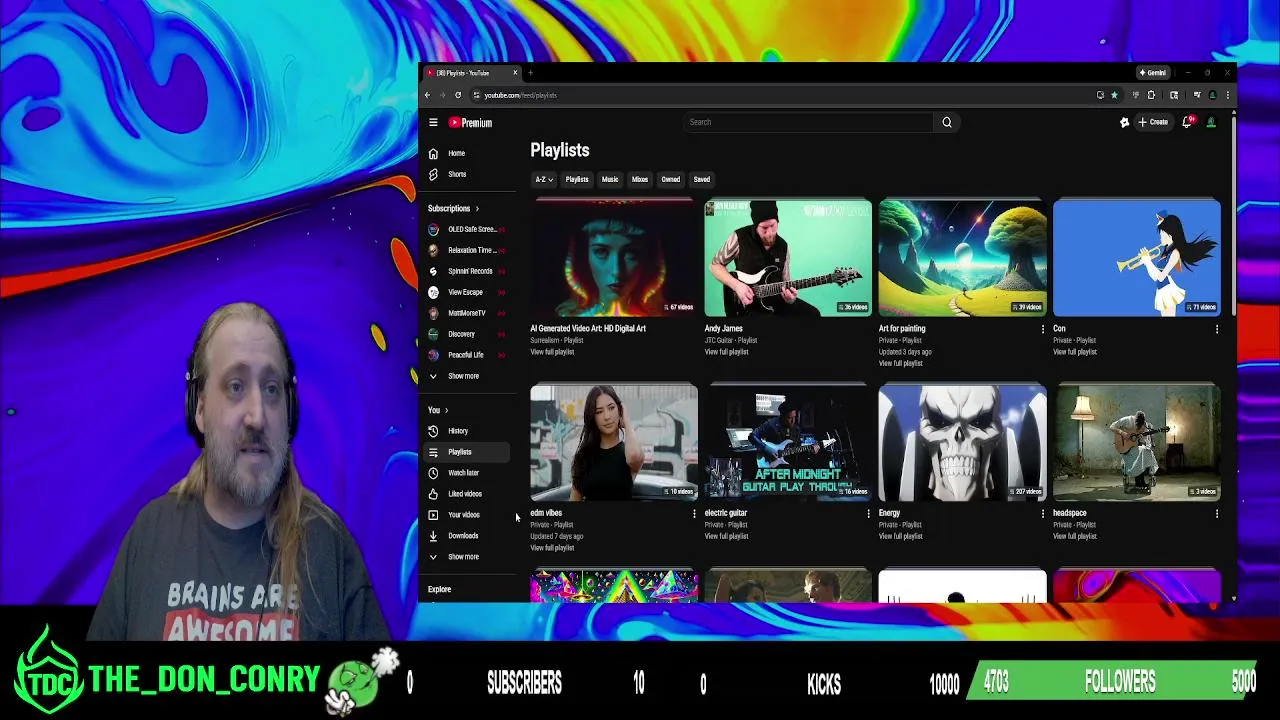Image resolution: width=1280 pixels, height=720 pixels.
Task: Click the youtube.com address bar
Action: tap(780, 95)
